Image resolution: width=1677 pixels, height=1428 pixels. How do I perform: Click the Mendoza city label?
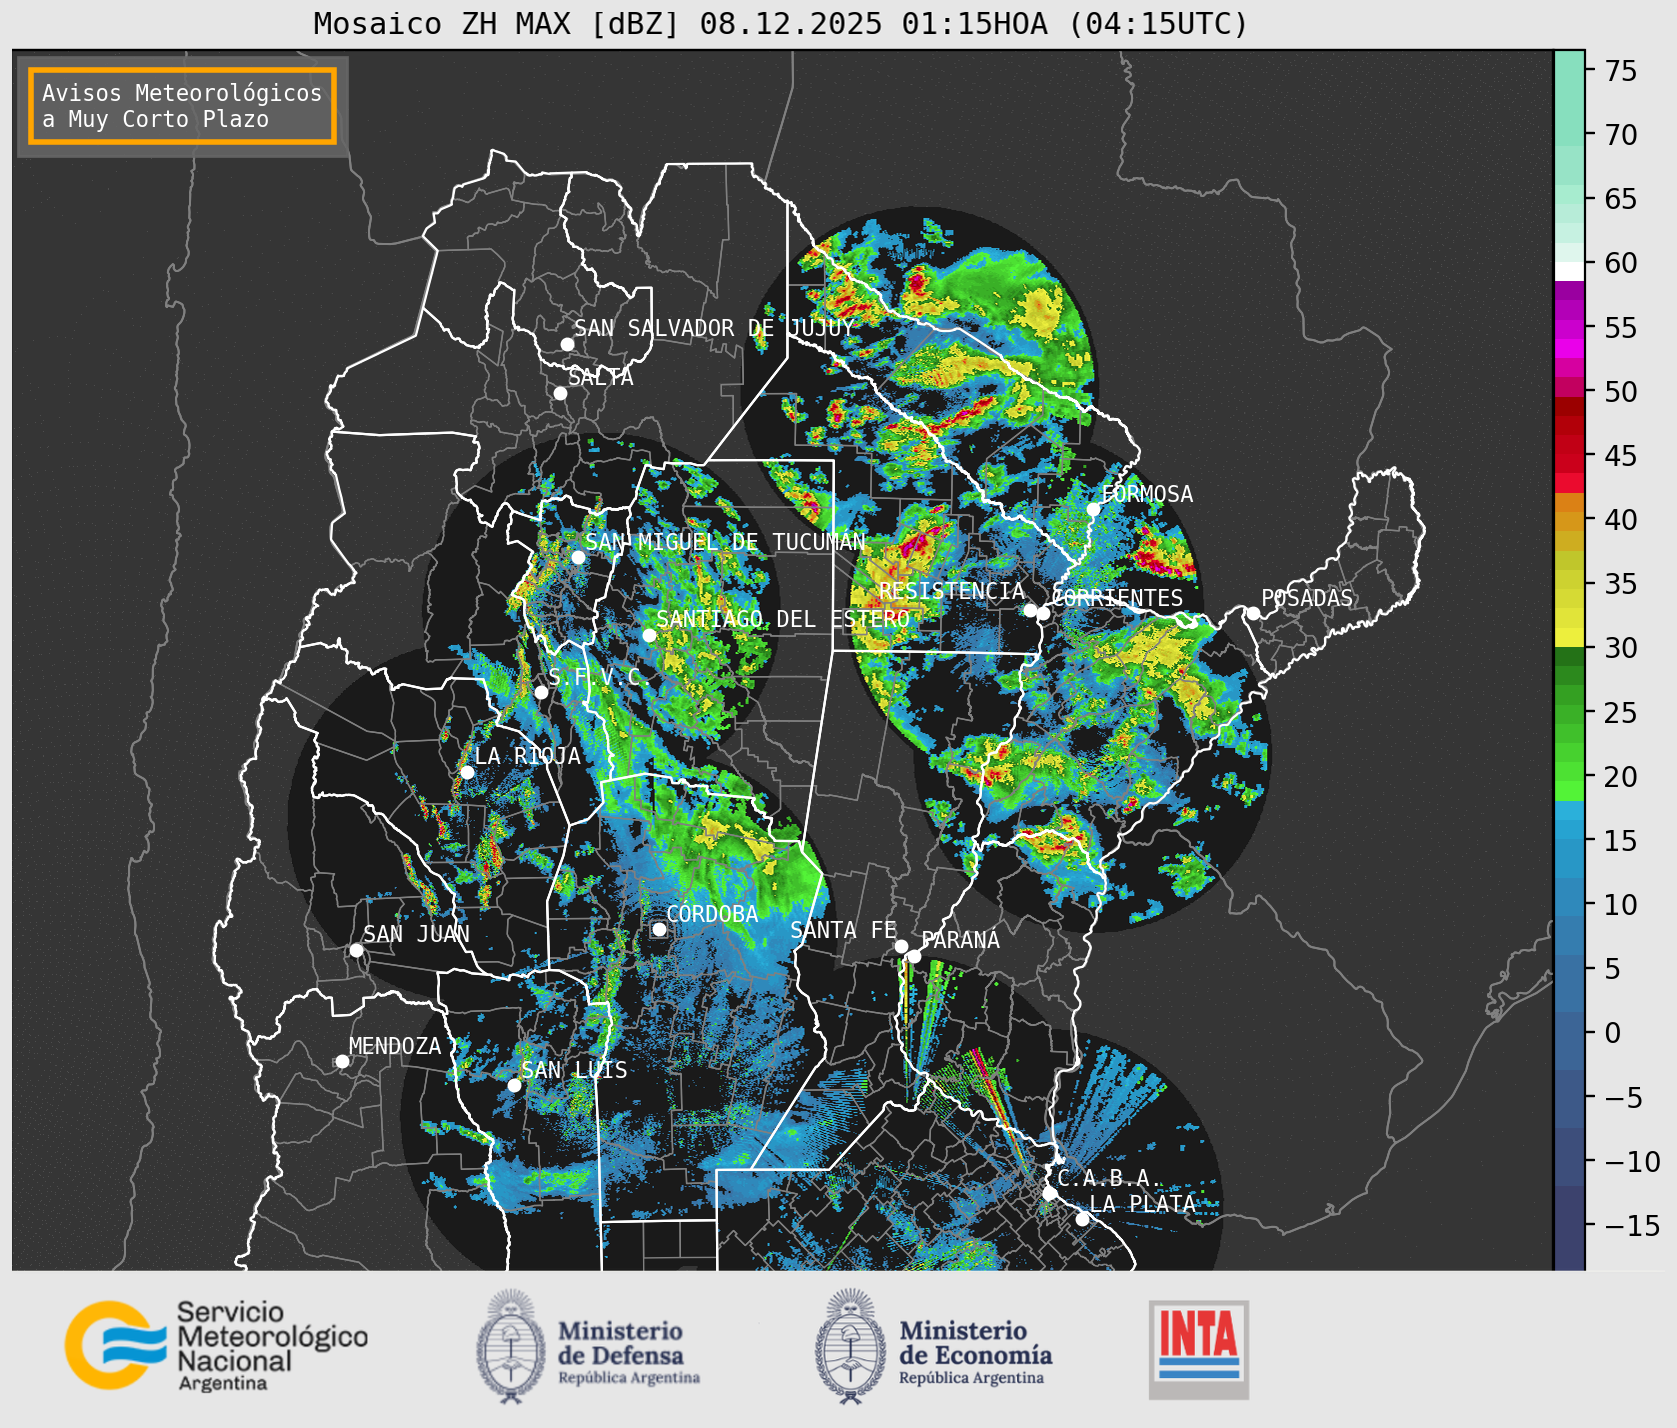coord(395,1046)
